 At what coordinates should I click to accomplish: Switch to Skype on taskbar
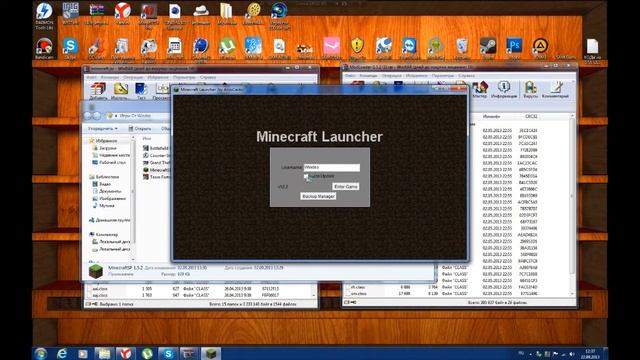(168, 353)
